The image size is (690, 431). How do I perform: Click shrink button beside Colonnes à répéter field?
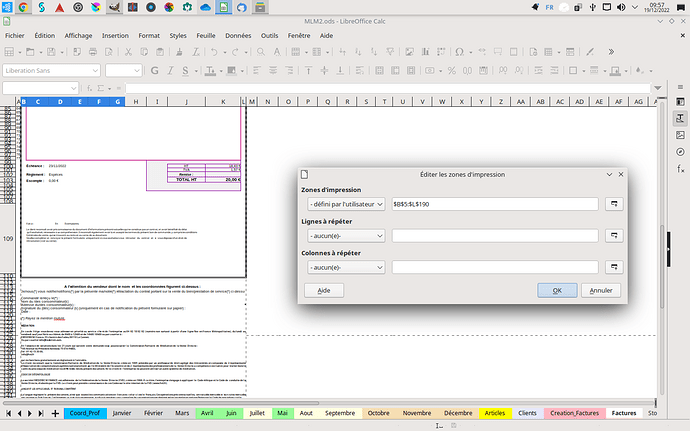pyautogui.click(x=614, y=267)
